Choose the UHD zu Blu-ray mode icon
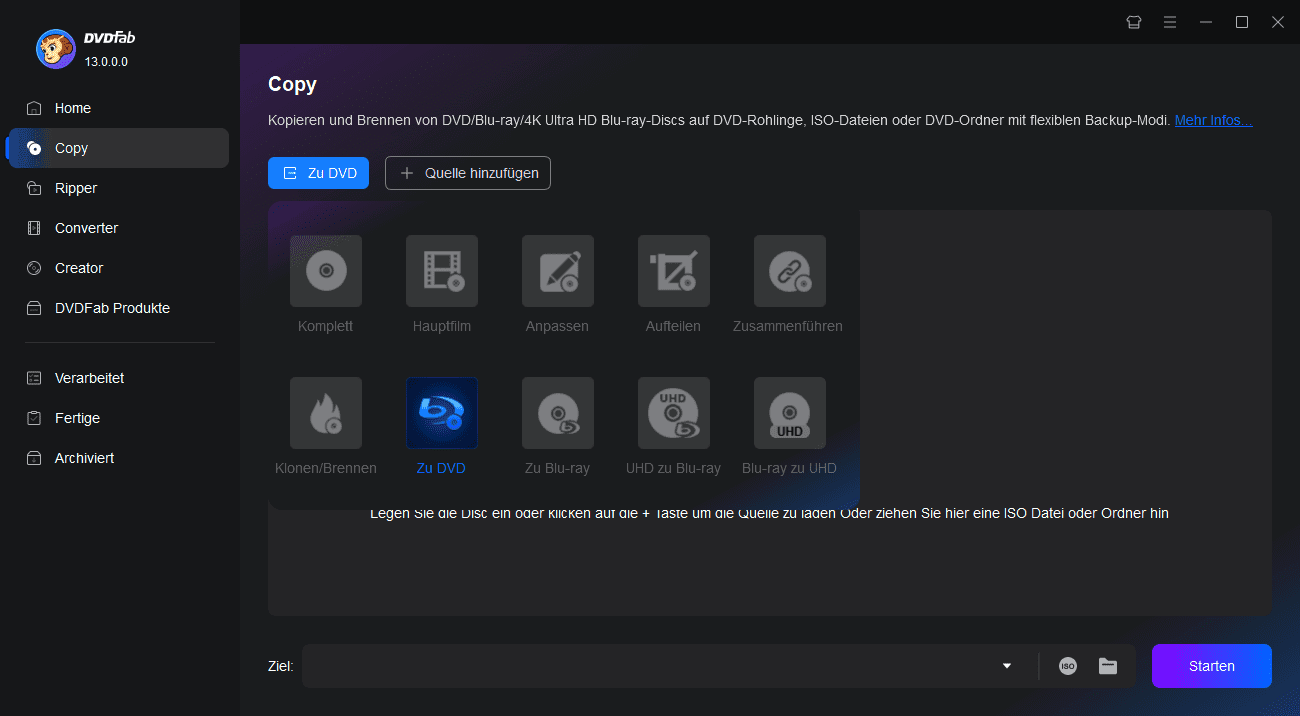Image resolution: width=1300 pixels, height=716 pixels. (x=674, y=413)
